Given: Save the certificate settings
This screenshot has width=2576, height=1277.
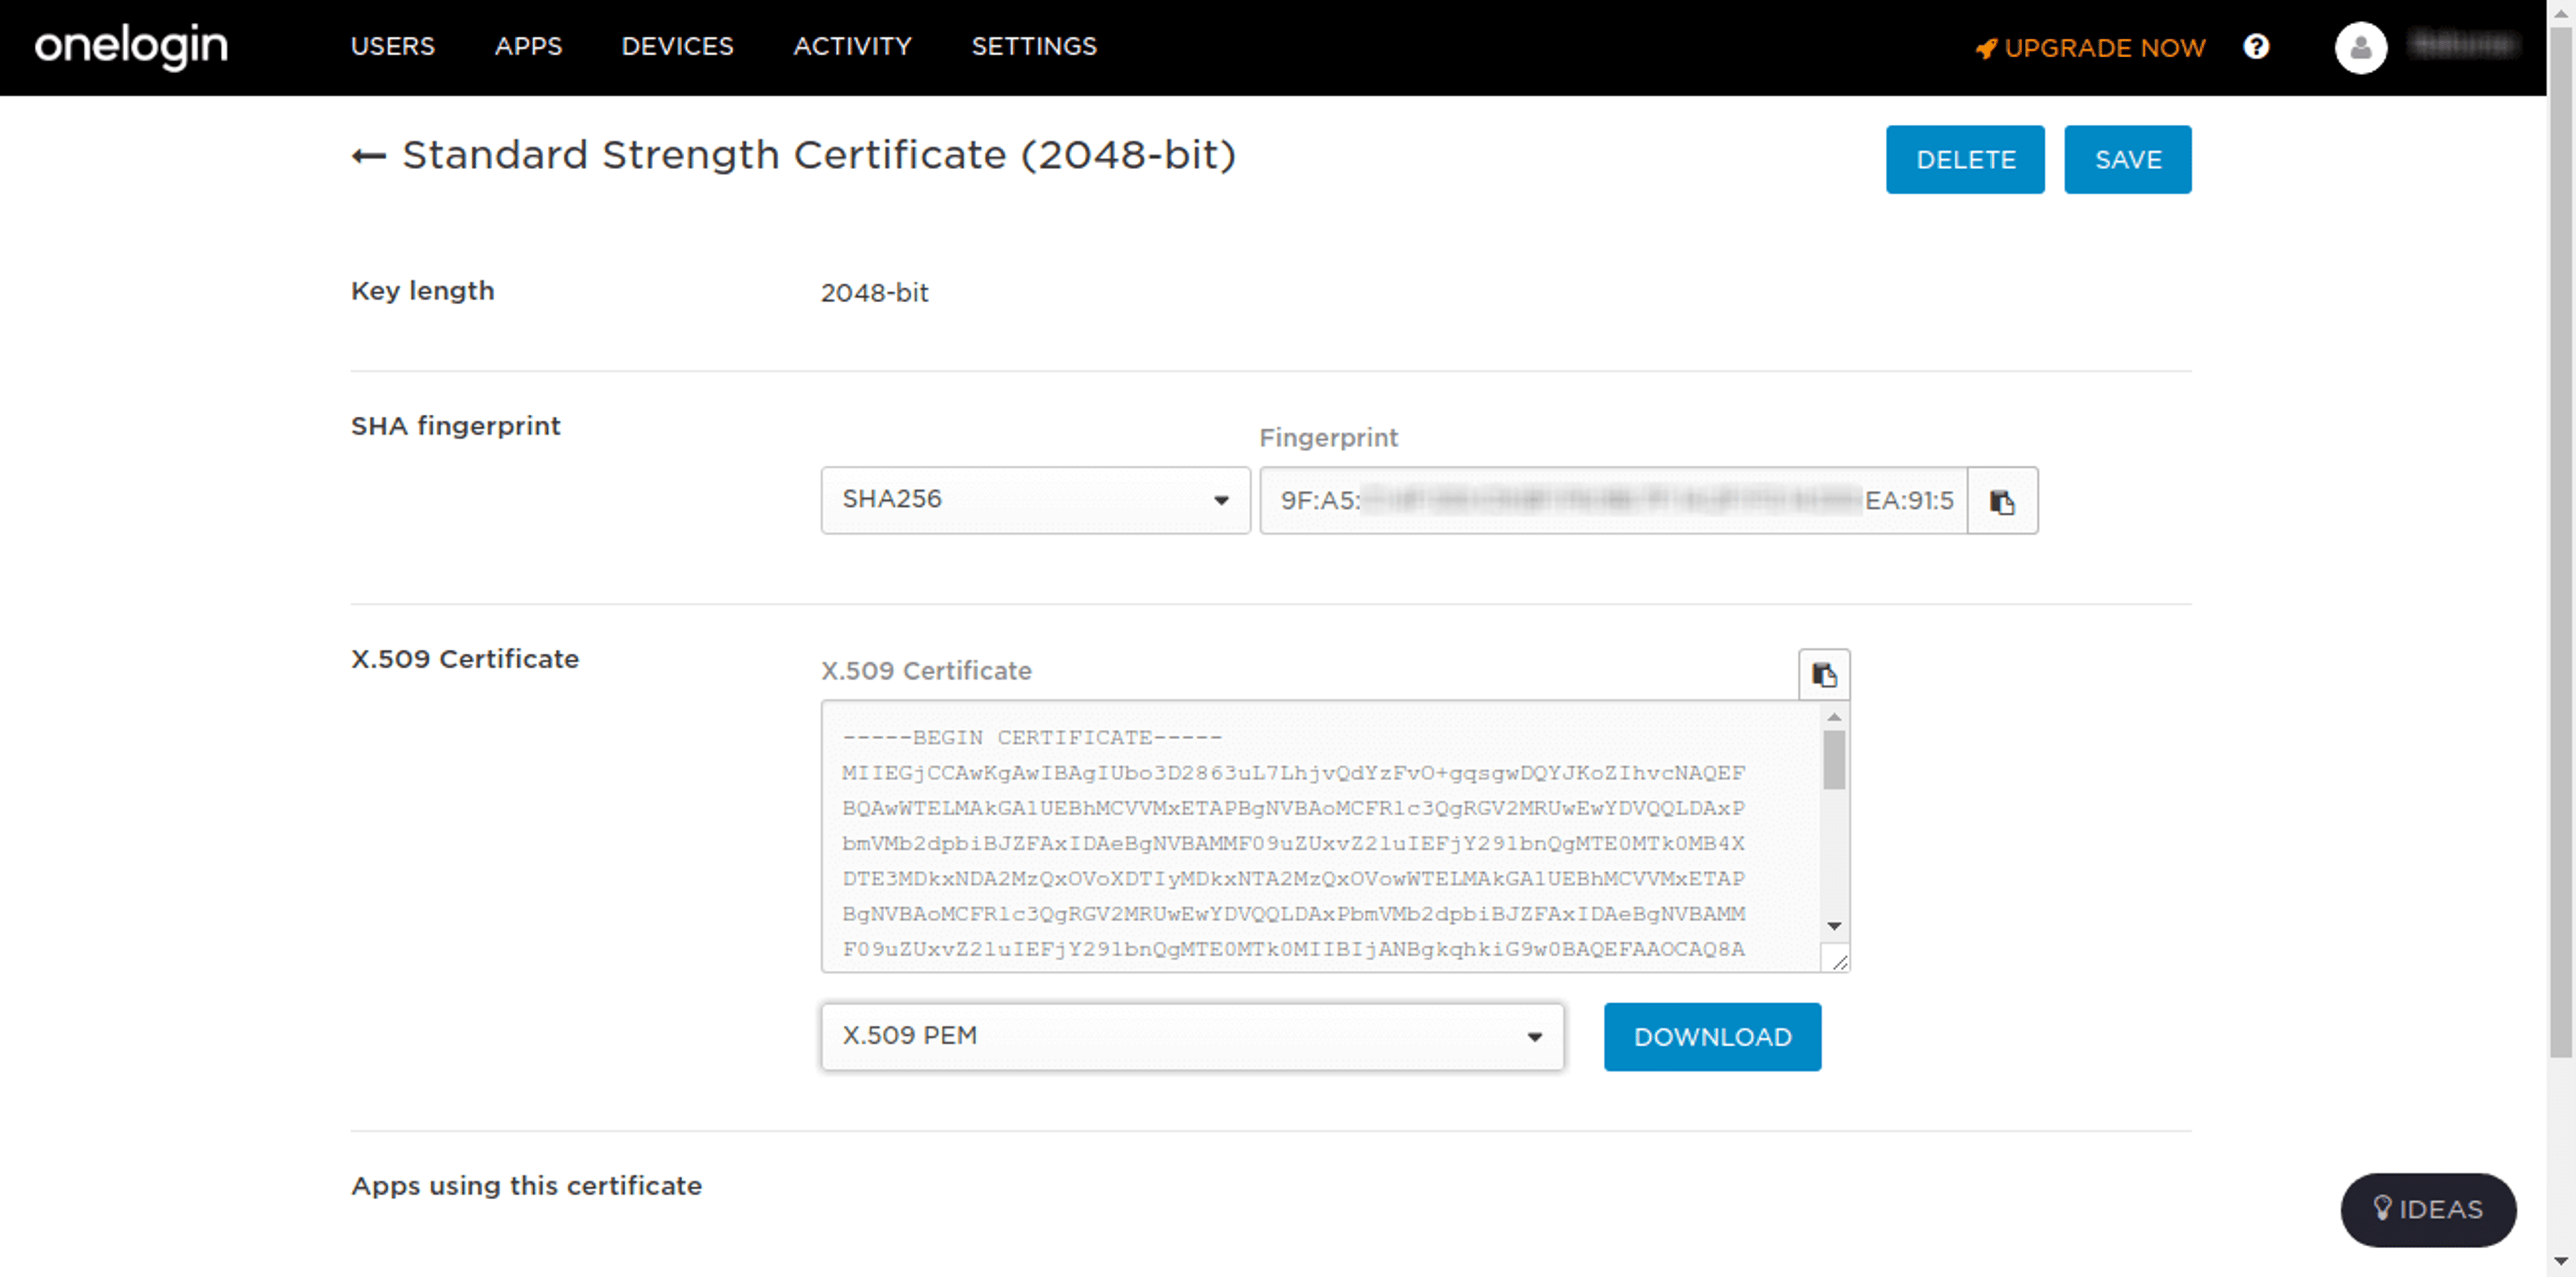Looking at the screenshot, I should tap(2128, 160).
